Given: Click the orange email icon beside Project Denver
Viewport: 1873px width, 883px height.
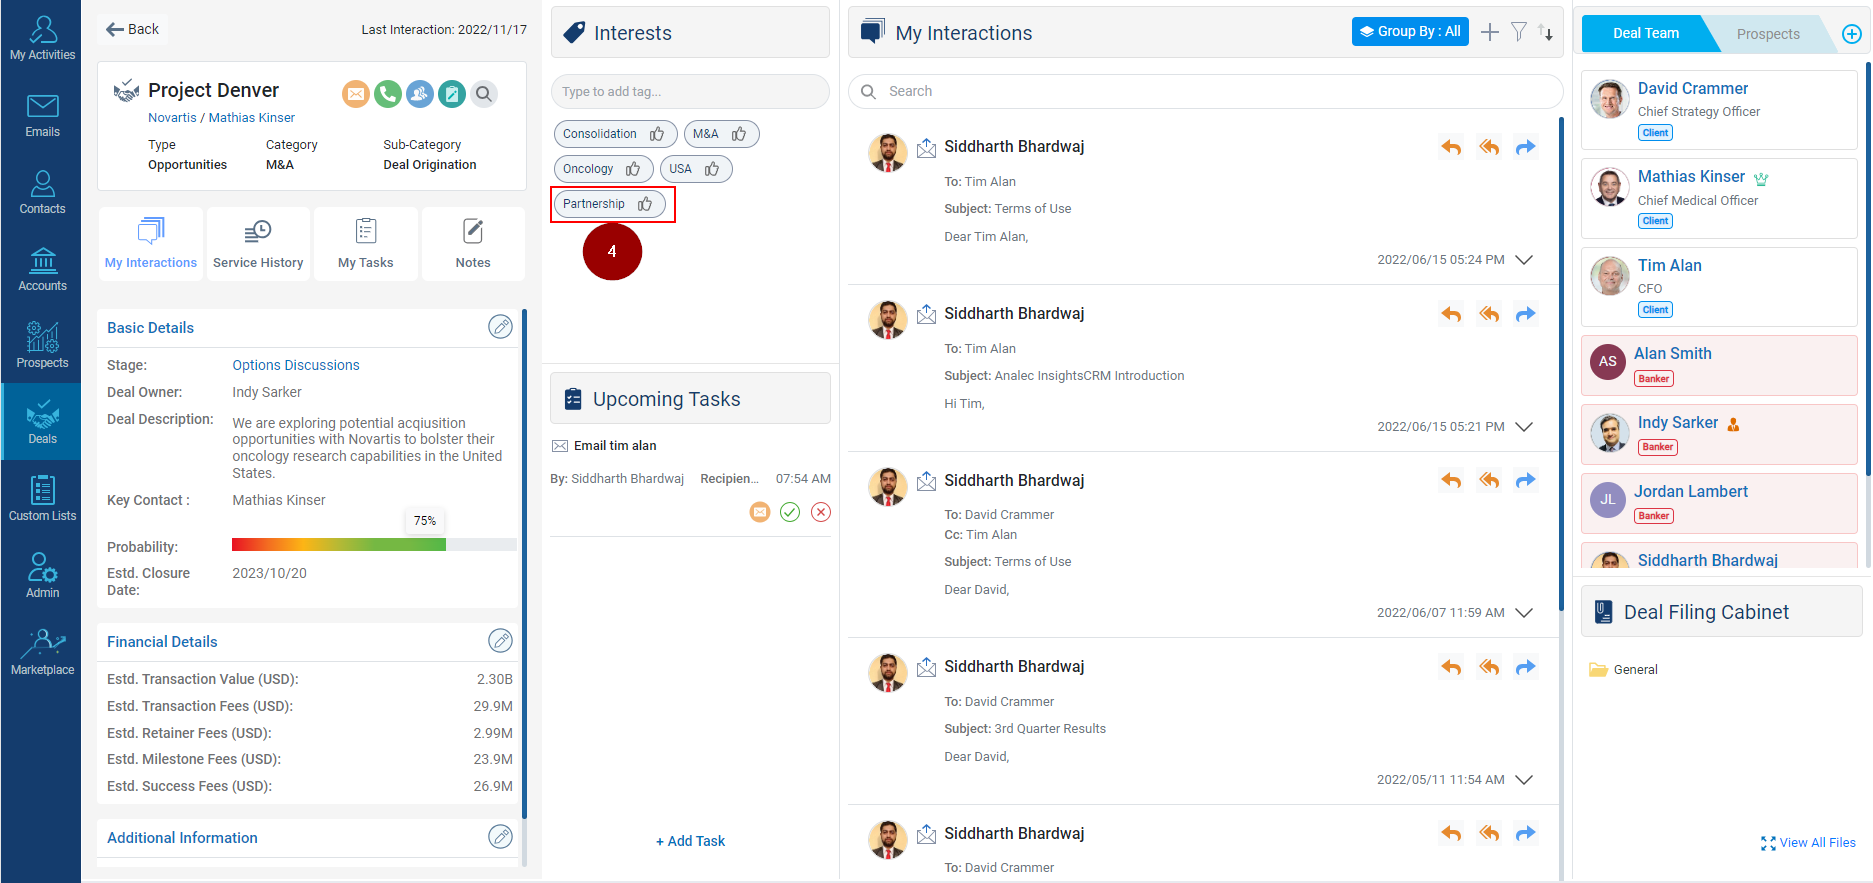Looking at the screenshot, I should pos(356,94).
